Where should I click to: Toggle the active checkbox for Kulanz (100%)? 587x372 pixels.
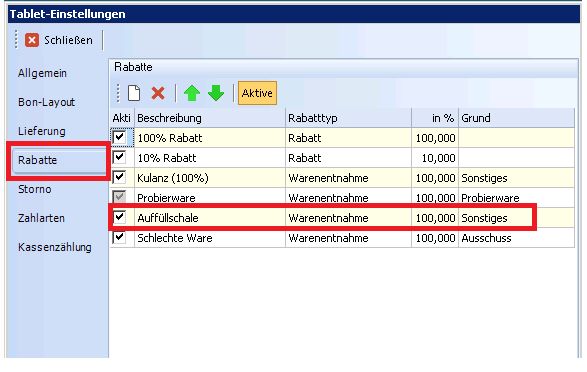(x=119, y=177)
